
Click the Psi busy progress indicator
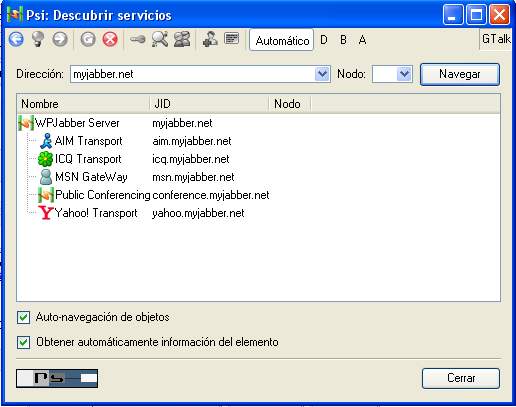(57, 378)
